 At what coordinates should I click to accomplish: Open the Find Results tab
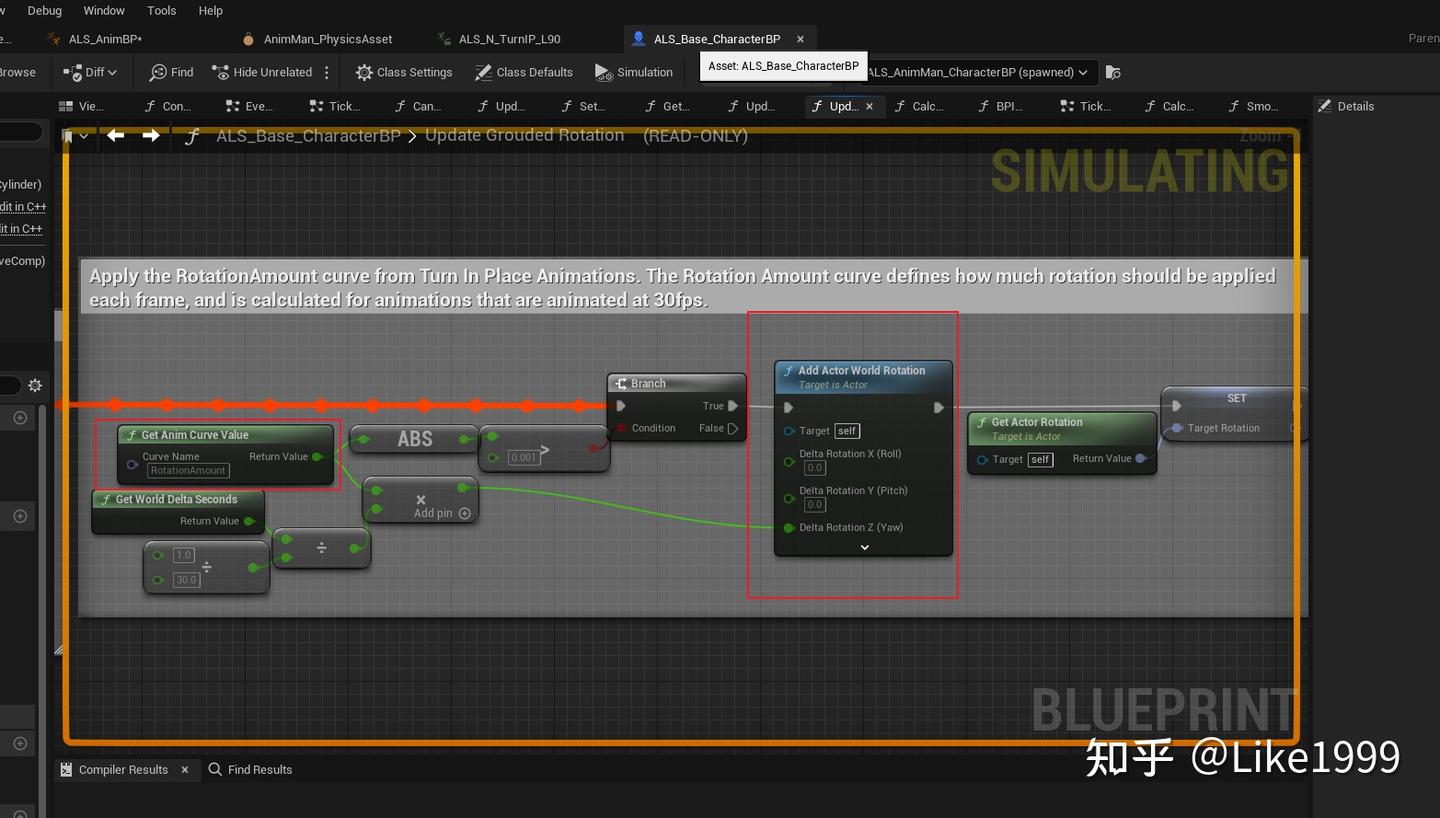pos(250,769)
